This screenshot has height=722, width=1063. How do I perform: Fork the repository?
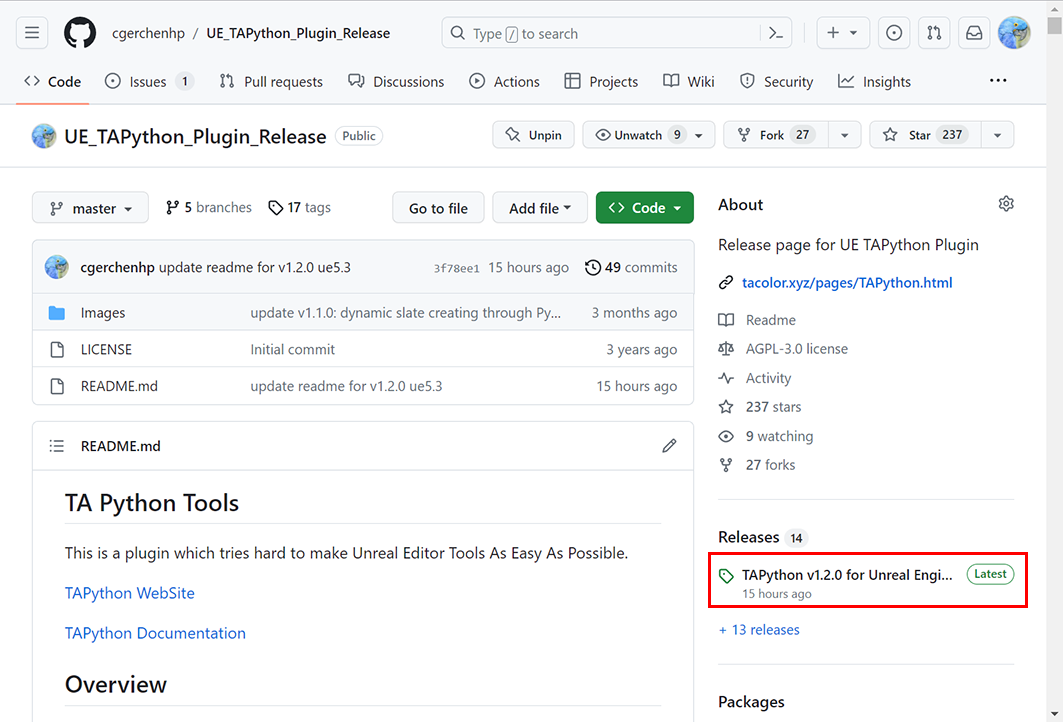pyautogui.click(x=776, y=135)
